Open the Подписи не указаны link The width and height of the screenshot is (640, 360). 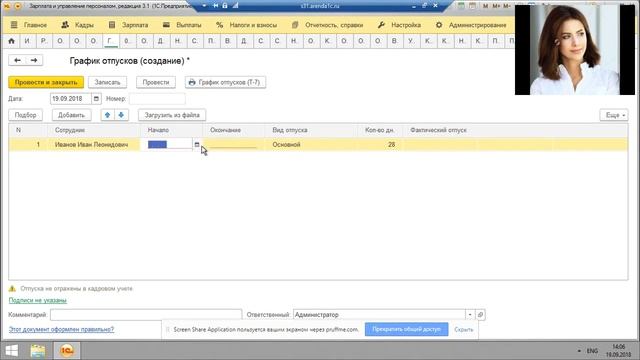click(x=38, y=300)
